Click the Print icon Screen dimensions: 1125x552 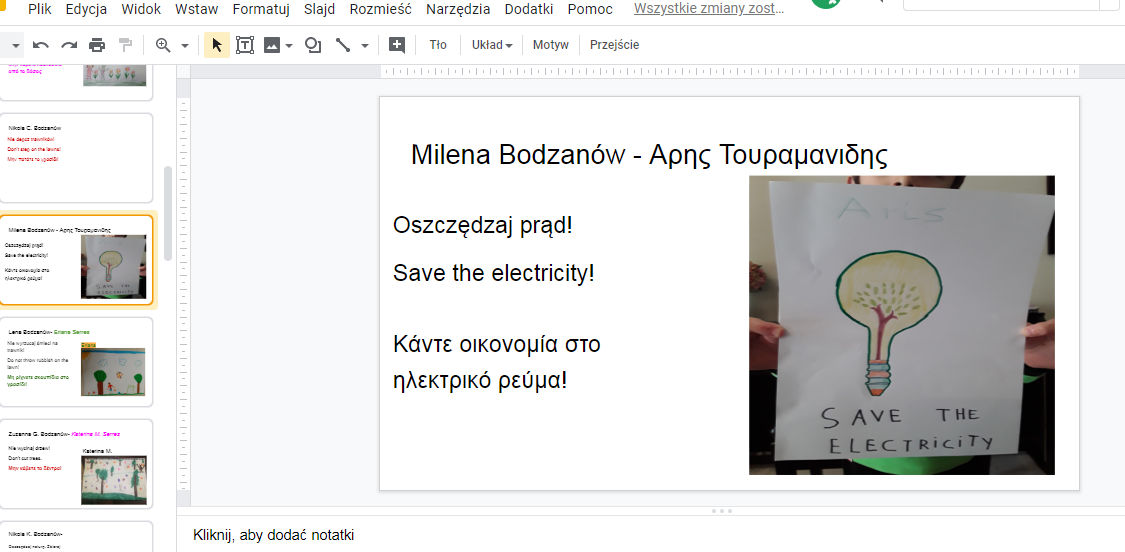[97, 45]
